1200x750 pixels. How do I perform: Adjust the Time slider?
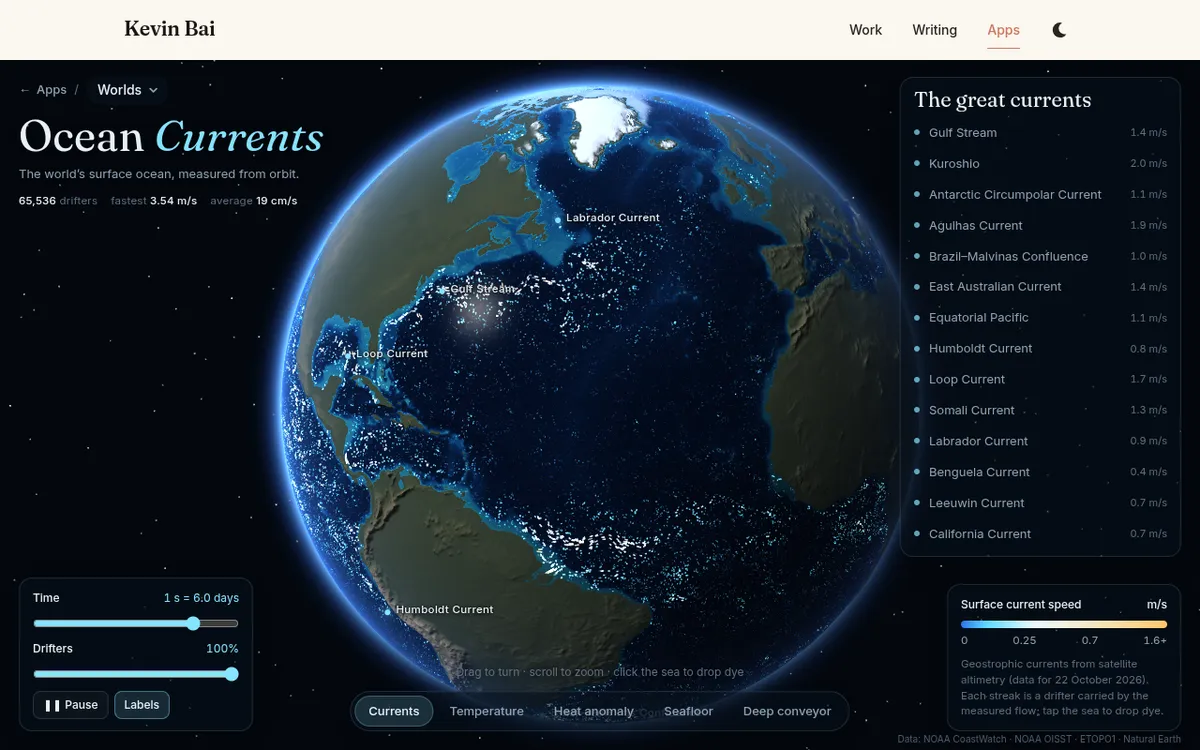[135, 623]
